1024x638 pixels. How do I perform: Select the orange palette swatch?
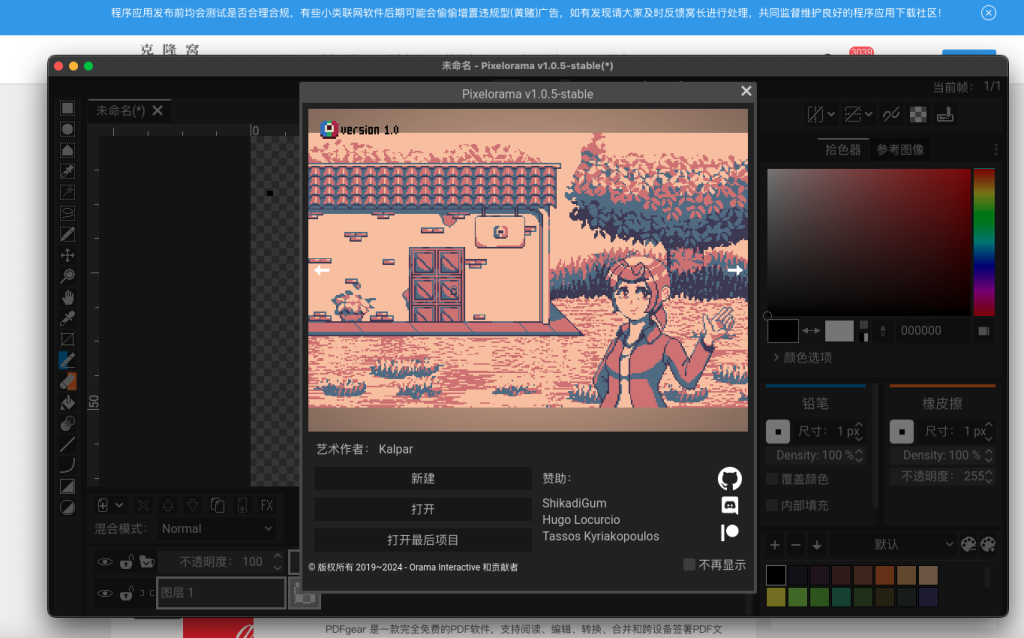[x=884, y=575]
